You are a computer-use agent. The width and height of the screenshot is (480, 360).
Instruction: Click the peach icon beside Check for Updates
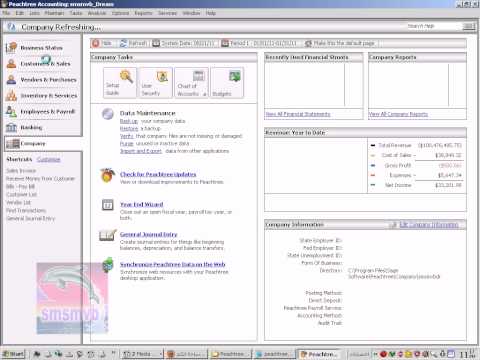[x=108, y=175]
